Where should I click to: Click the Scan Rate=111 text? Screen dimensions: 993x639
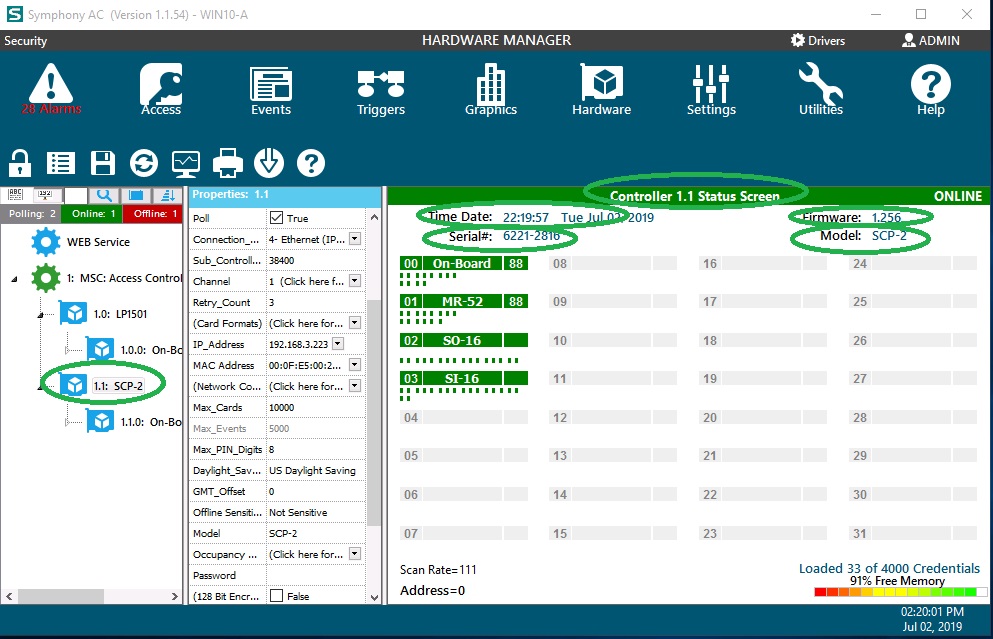click(x=438, y=569)
